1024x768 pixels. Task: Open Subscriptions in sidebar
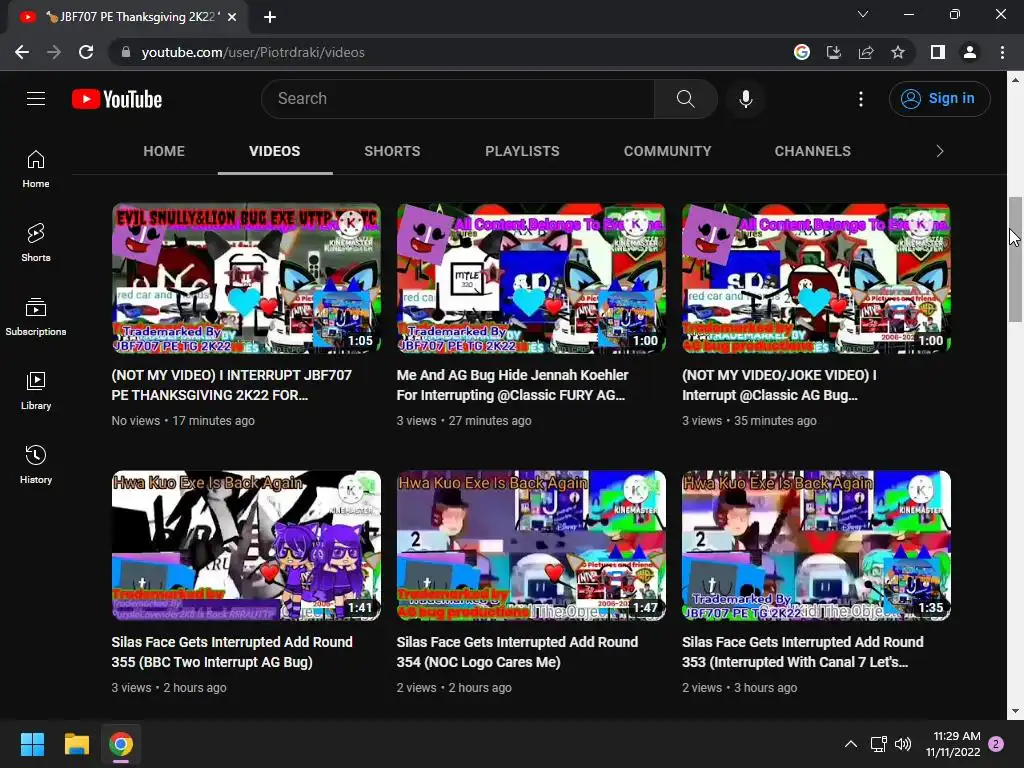point(36,317)
